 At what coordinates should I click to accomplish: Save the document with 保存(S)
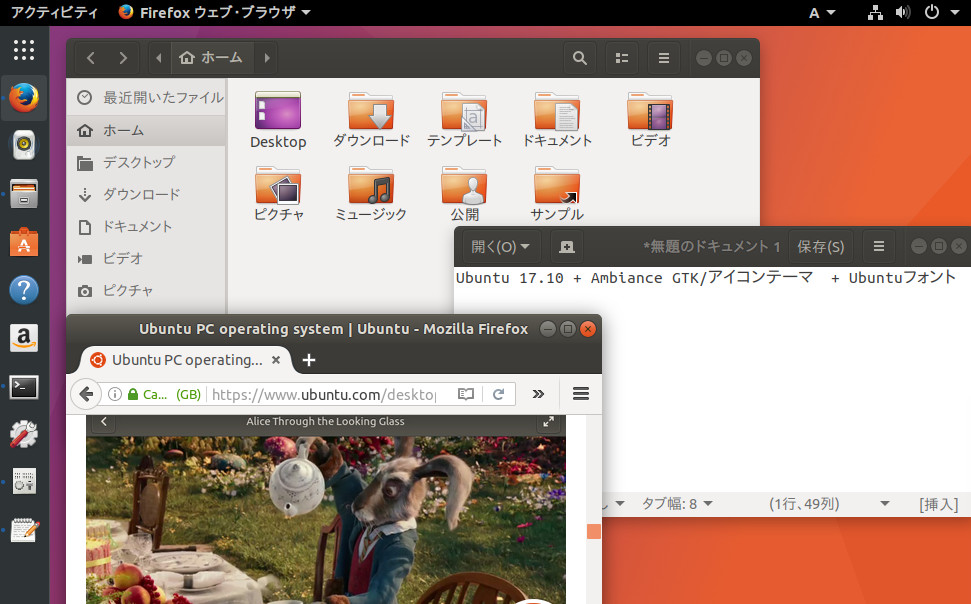click(820, 246)
